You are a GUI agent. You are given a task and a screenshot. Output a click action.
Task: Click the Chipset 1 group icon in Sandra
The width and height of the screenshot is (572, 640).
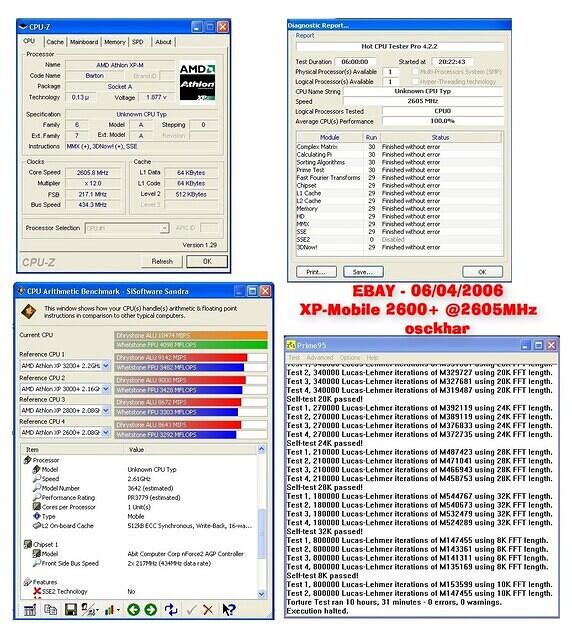[x=27, y=544]
